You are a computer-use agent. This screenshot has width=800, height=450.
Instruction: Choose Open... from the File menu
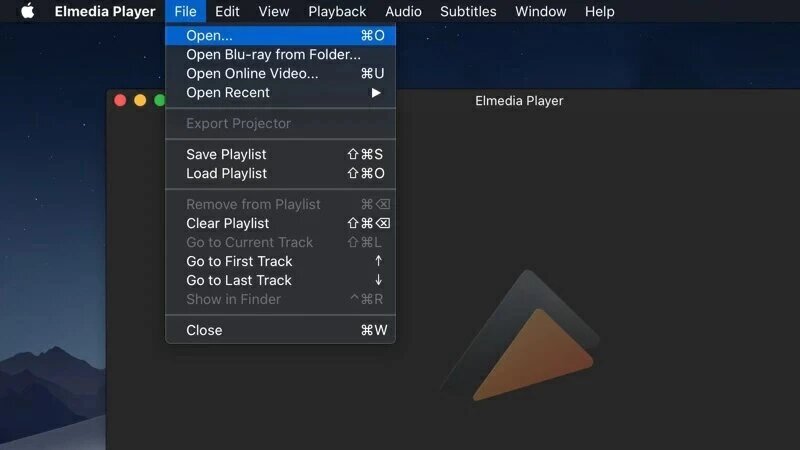pos(280,35)
